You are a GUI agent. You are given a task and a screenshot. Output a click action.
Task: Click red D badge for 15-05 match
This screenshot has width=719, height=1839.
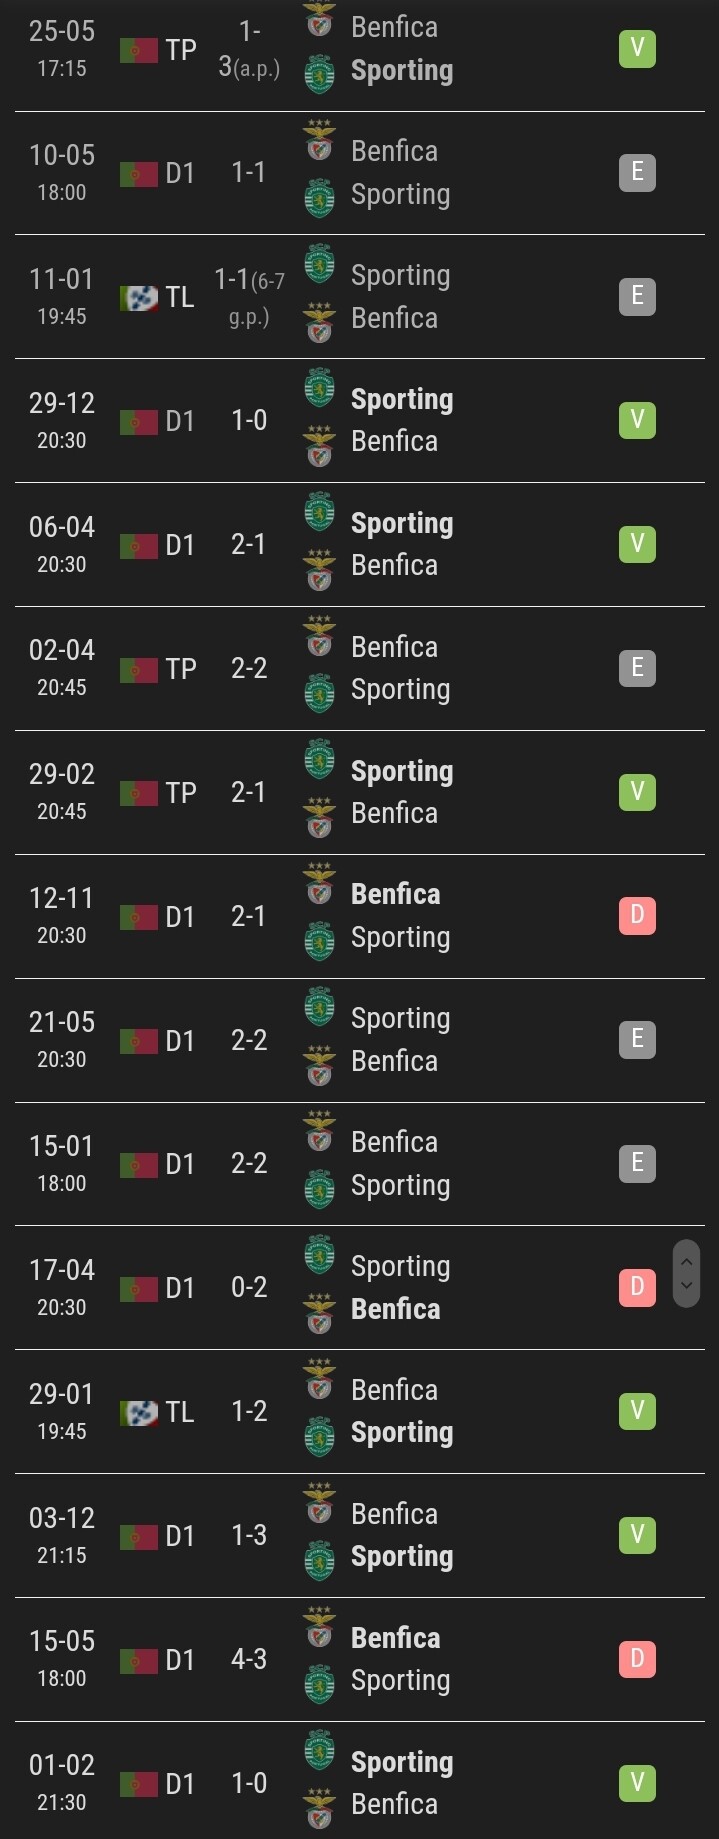coord(637,1659)
